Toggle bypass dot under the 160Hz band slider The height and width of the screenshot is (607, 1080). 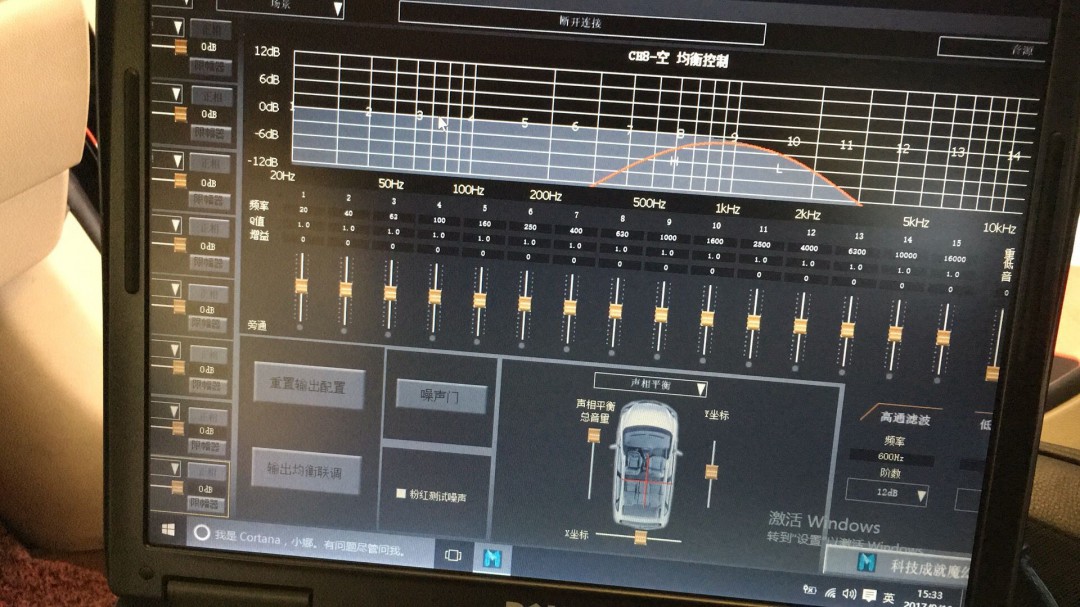[x=477, y=341]
